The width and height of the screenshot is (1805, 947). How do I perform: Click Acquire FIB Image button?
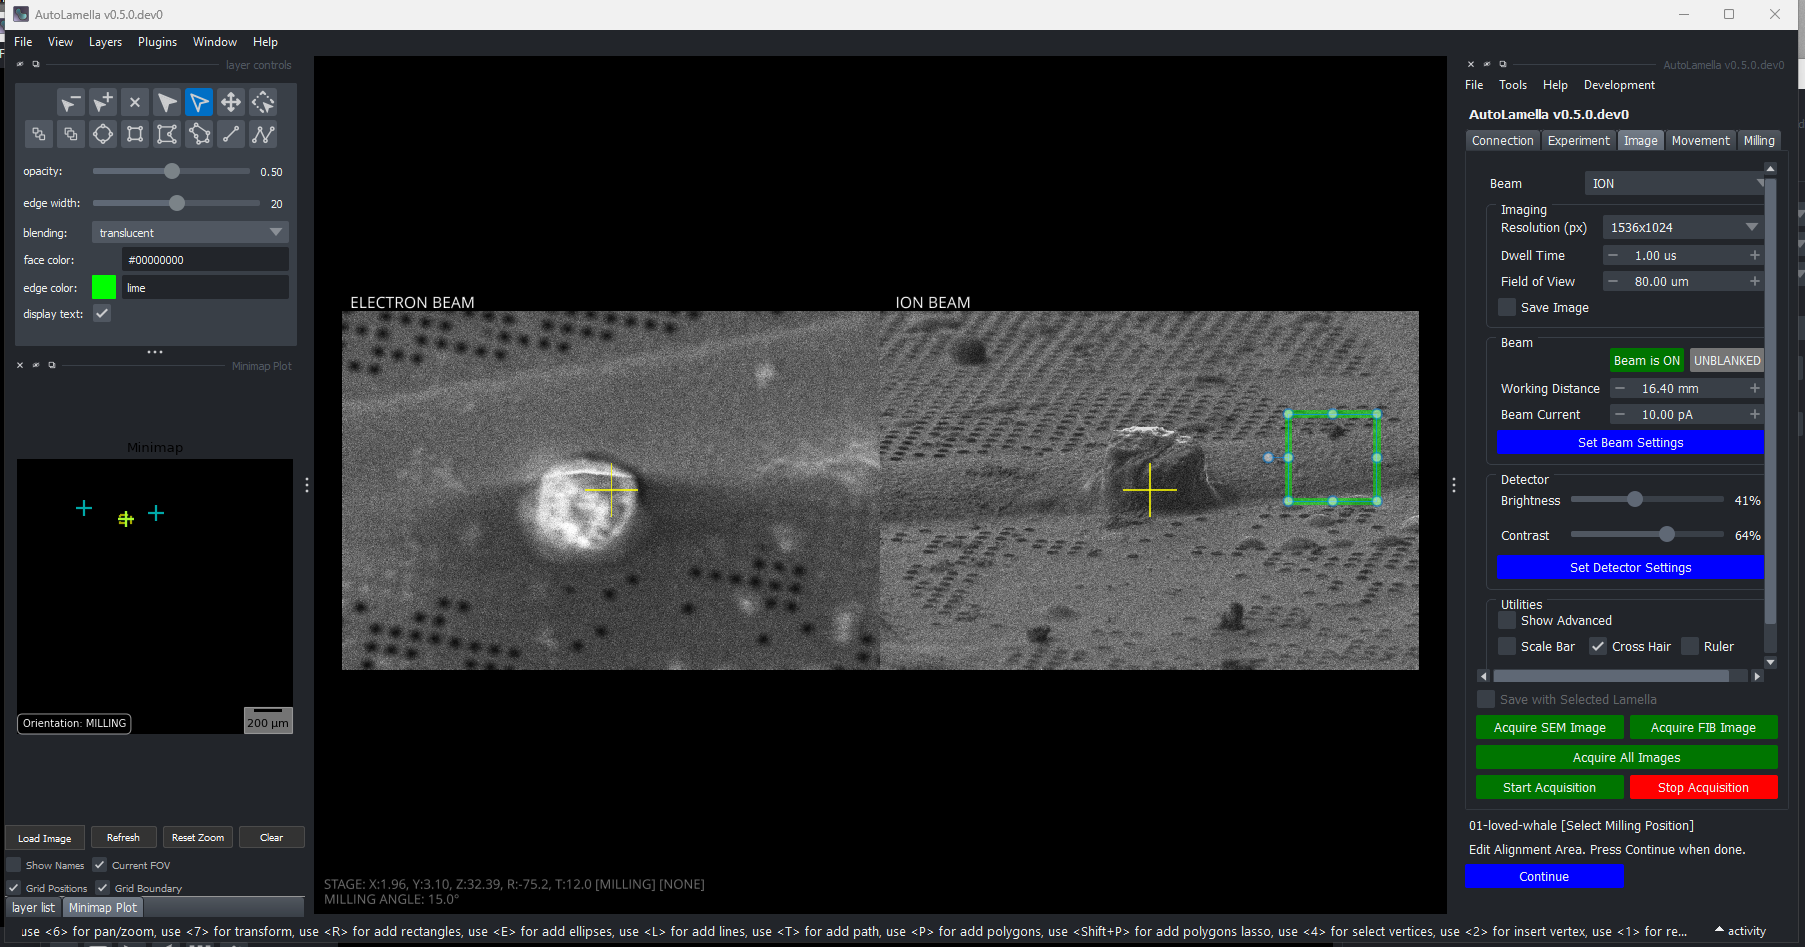tap(1703, 728)
